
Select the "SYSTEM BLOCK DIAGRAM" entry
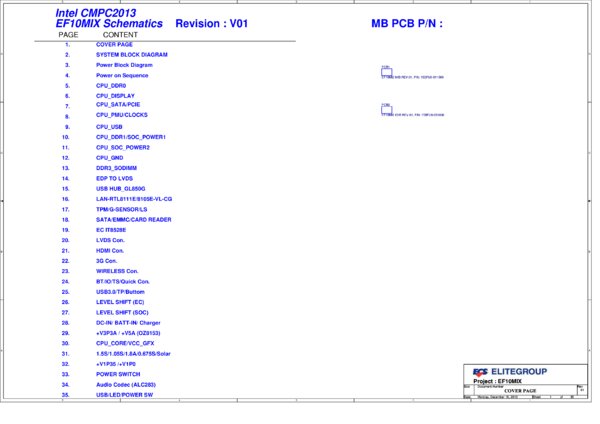(x=132, y=55)
